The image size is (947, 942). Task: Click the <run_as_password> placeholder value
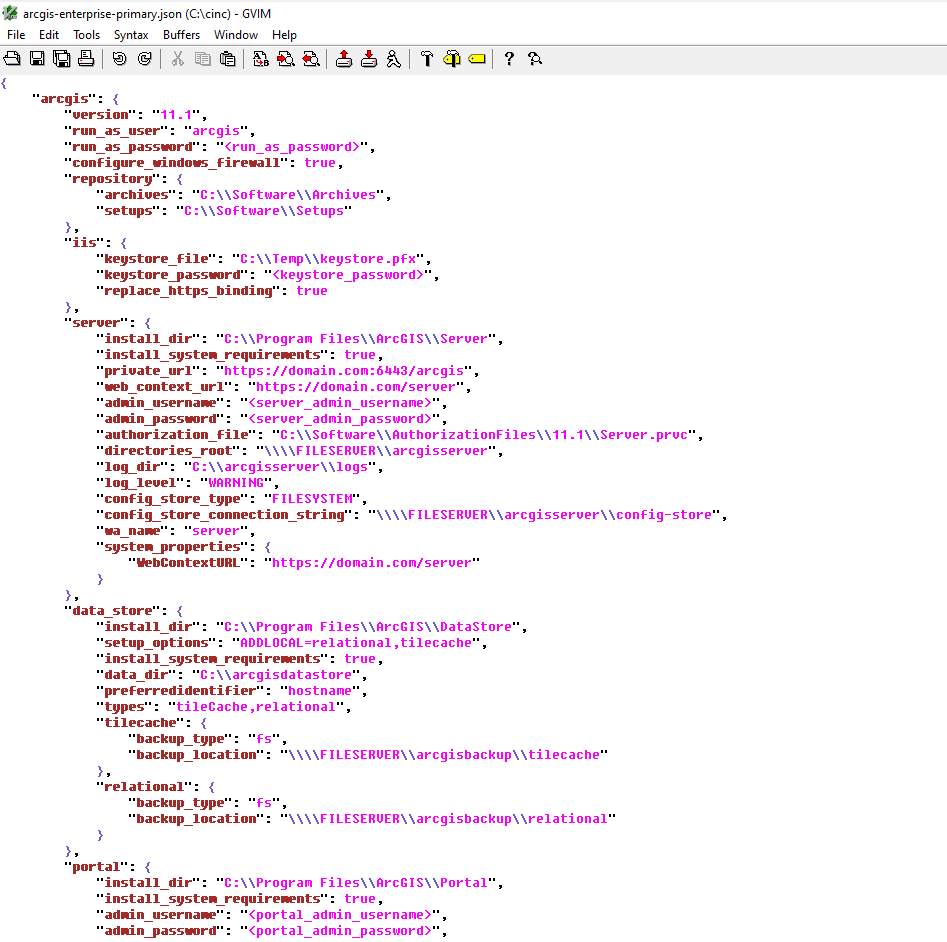(x=292, y=147)
